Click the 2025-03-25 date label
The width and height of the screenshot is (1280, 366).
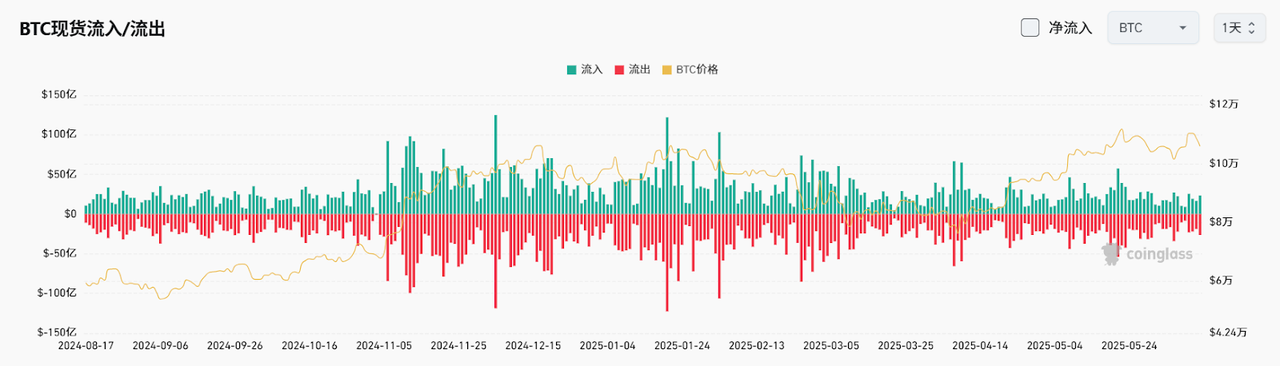tap(906, 346)
